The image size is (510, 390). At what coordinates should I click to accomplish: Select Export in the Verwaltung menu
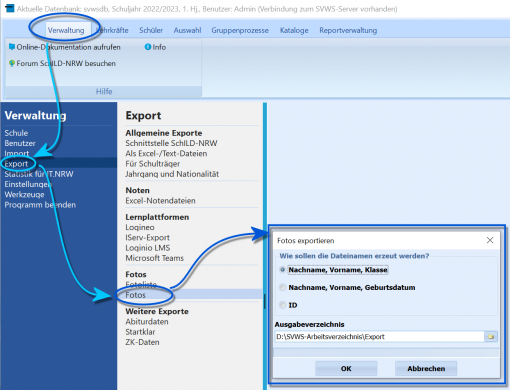click(x=16, y=164)
